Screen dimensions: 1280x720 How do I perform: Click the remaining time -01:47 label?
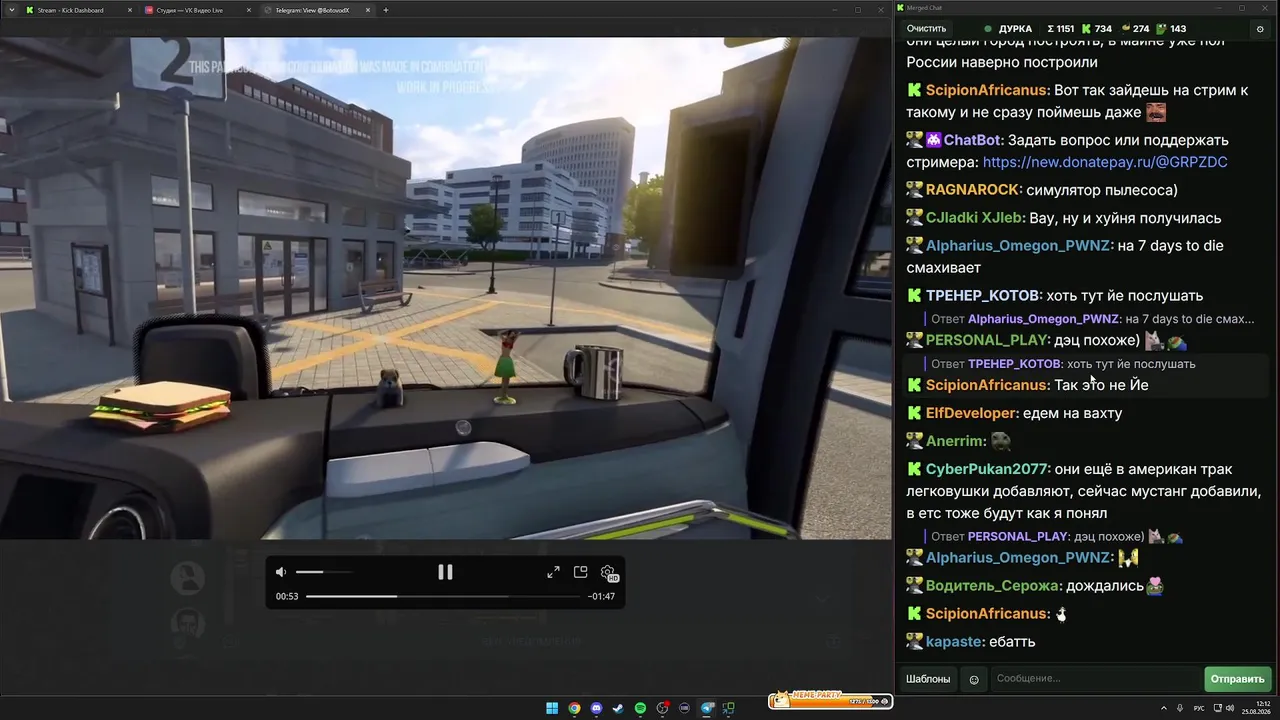pos(601,596)
